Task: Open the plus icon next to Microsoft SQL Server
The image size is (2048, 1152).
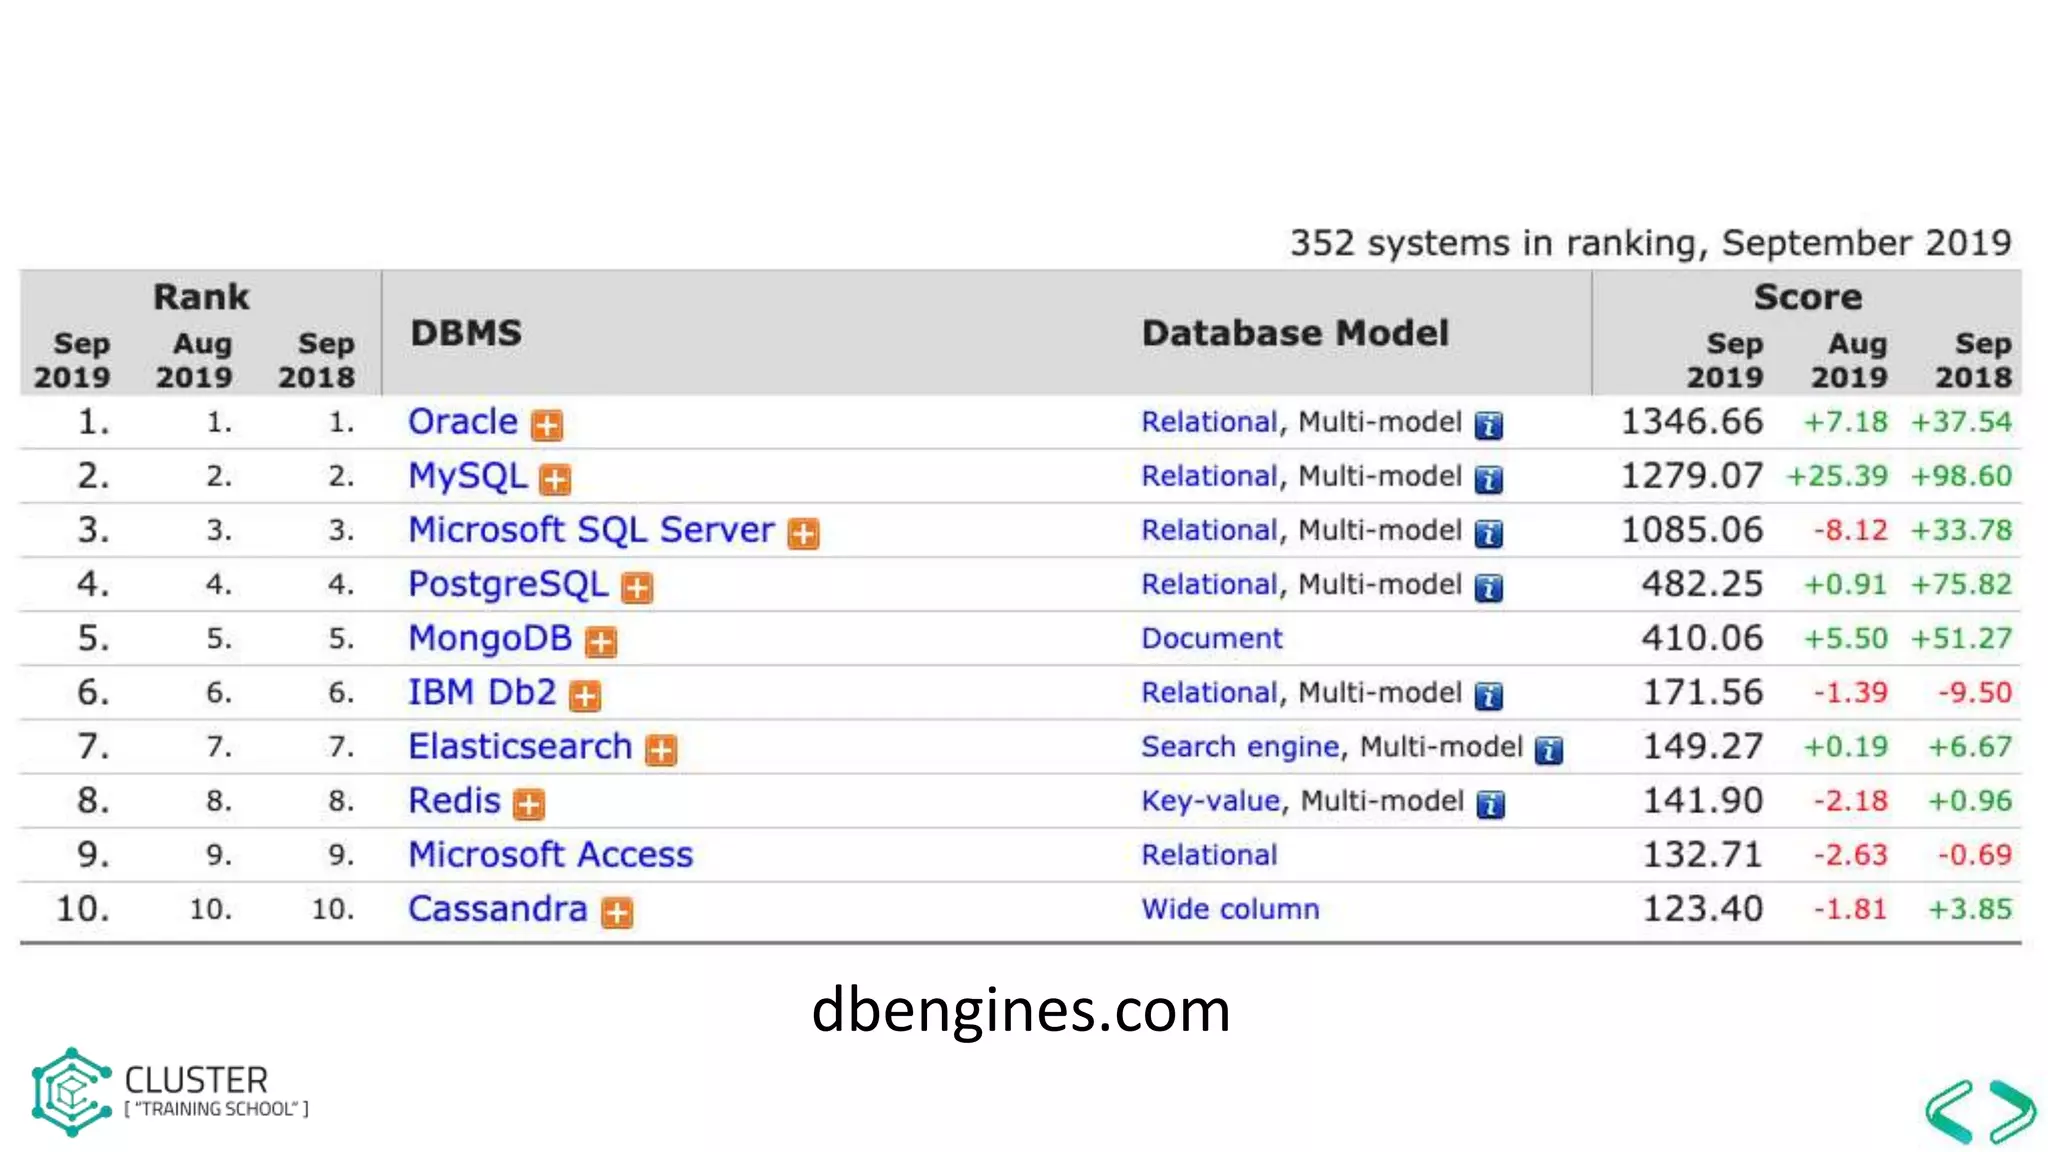Action: (803, 534)
